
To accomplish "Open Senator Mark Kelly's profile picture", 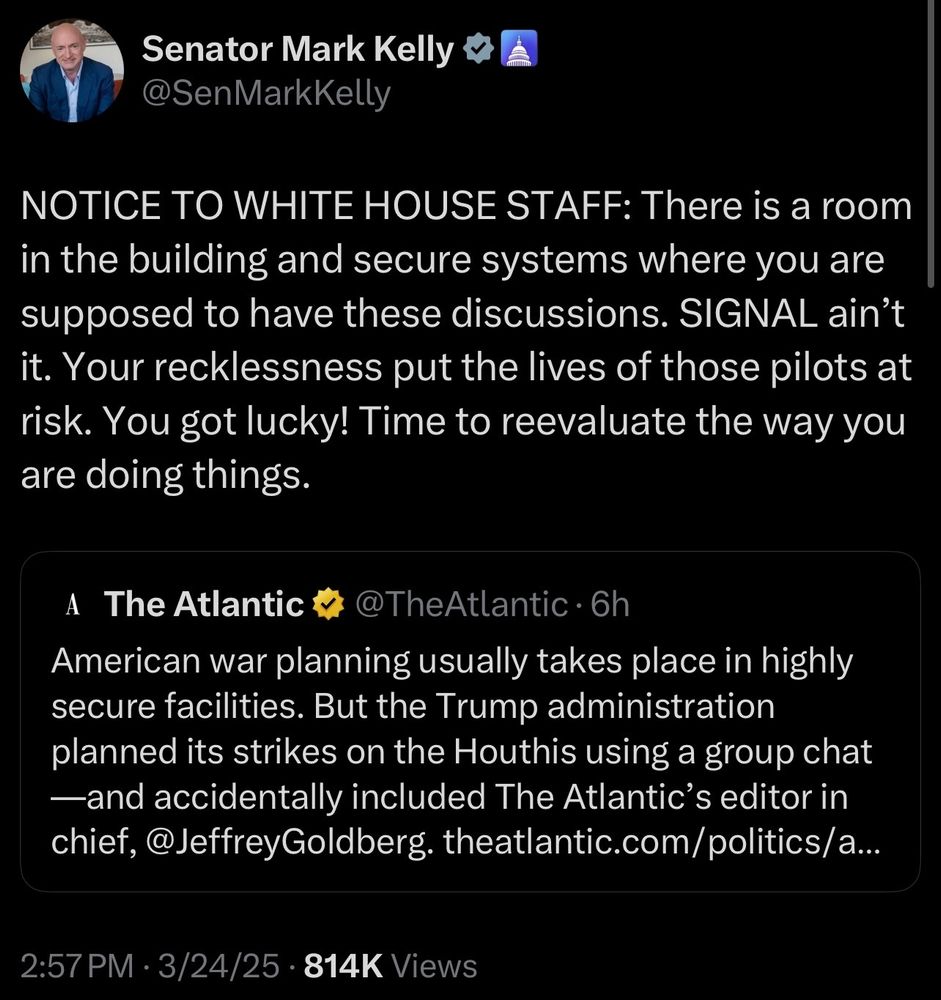I will tap(71, 70).
